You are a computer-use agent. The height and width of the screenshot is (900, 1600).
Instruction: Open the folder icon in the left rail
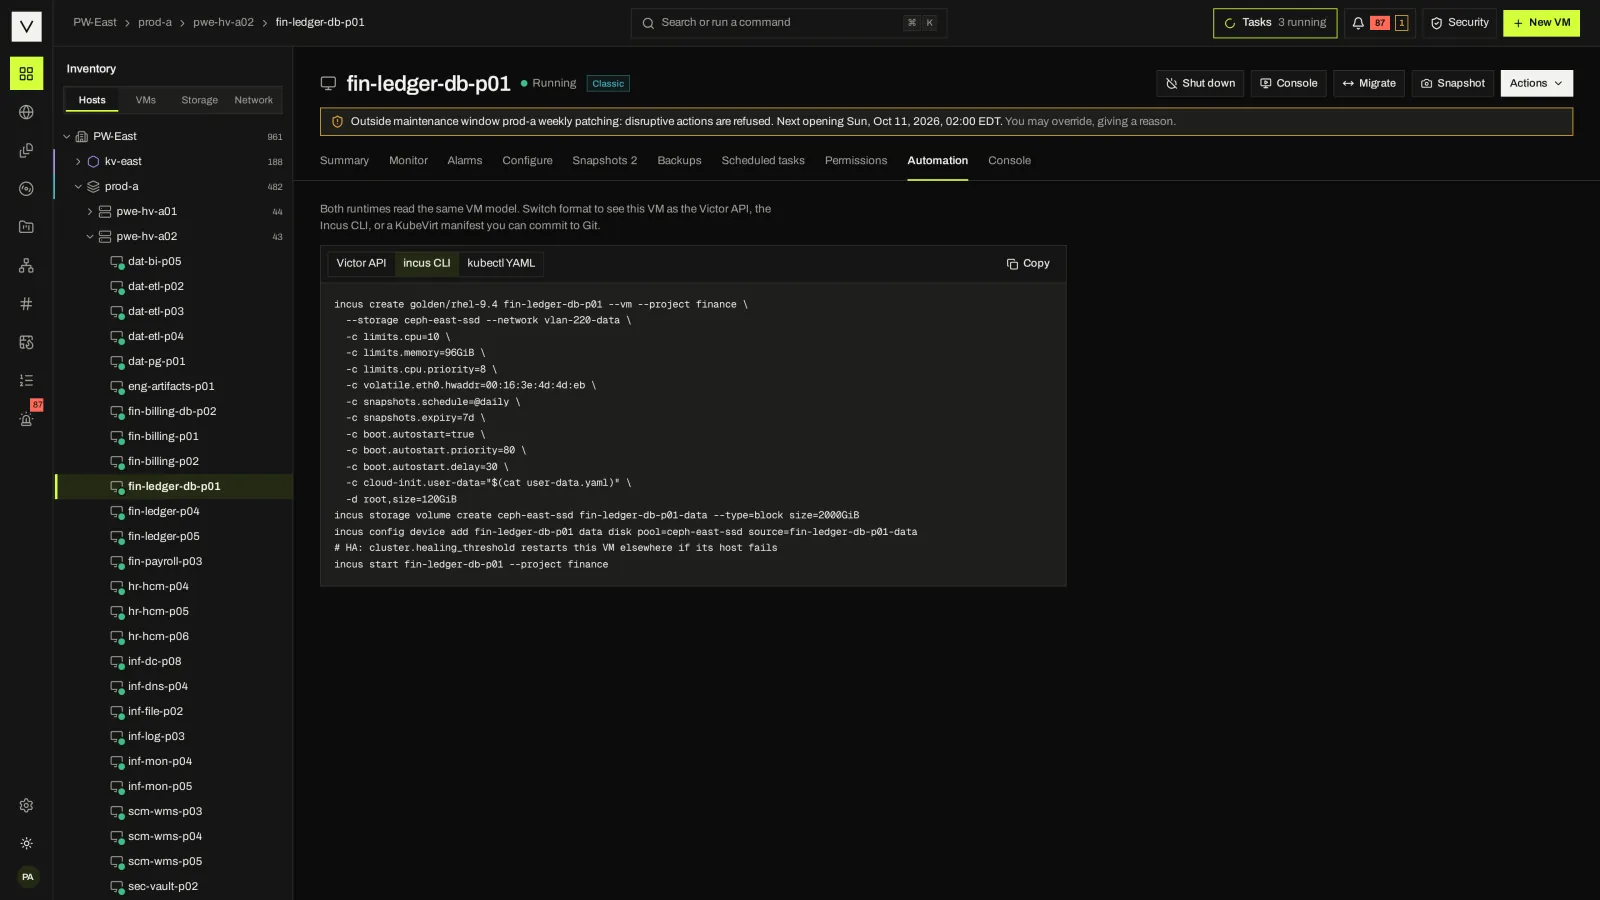coord(26,227)
